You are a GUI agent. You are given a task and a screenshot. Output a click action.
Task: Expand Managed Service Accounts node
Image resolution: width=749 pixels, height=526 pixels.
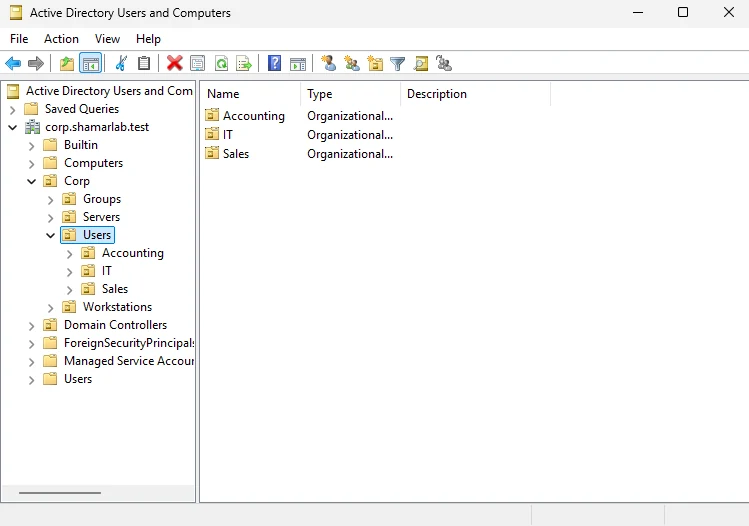pos(32,362)
